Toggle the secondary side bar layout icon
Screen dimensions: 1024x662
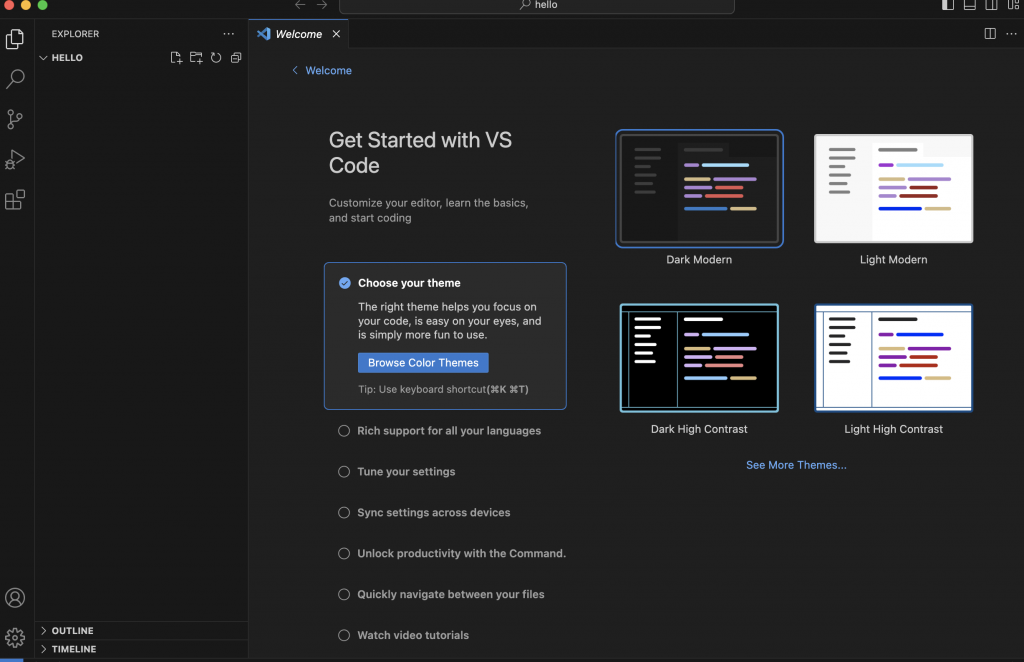991,5
